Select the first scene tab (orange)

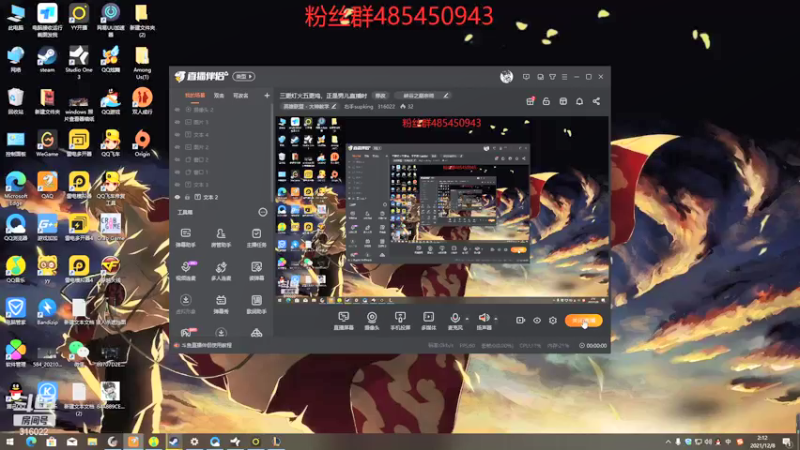[x=195, y=95]
